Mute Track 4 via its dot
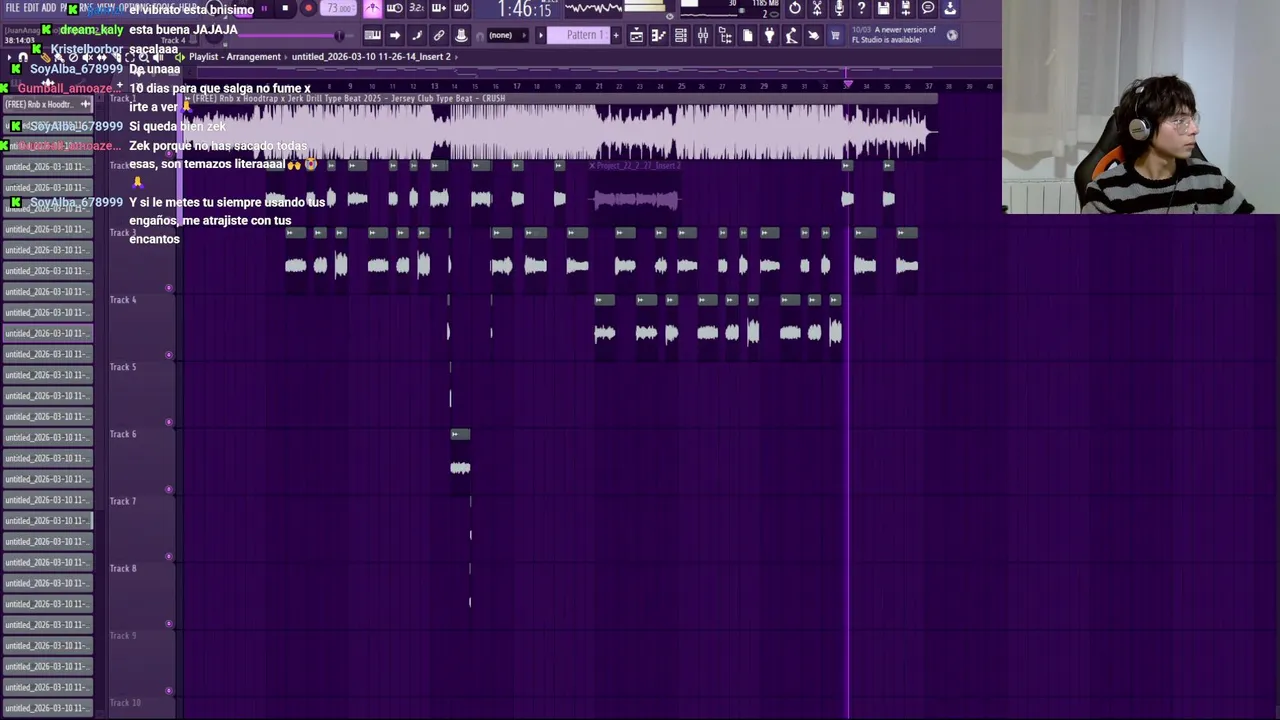 click(x=169, y=355)
